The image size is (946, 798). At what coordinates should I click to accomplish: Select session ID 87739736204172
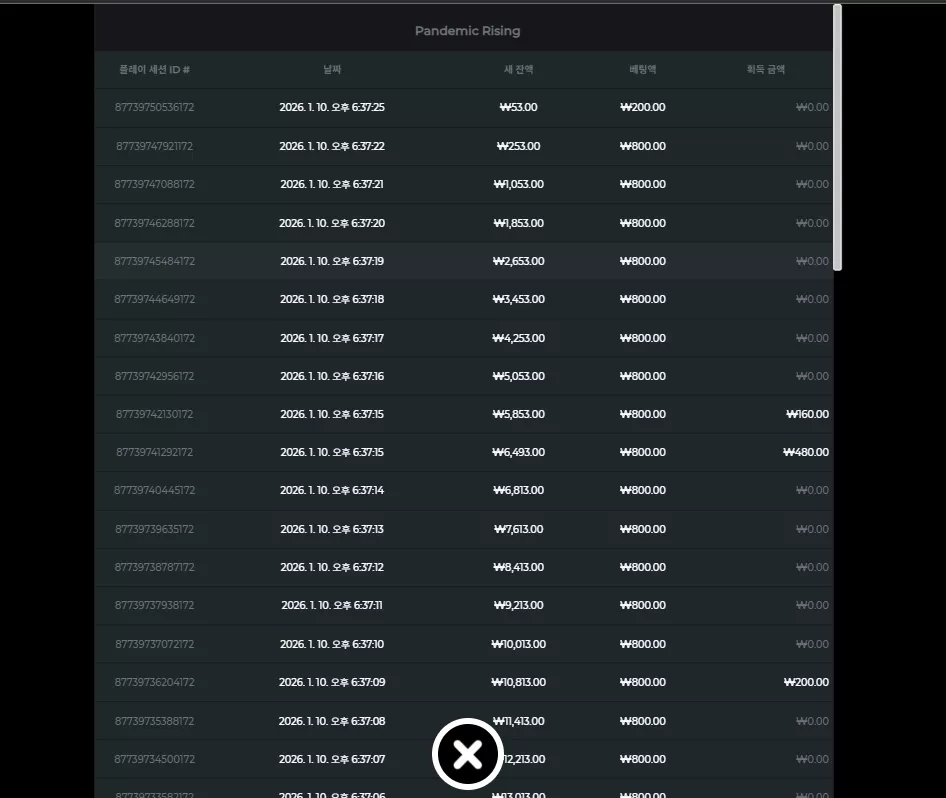154,682
